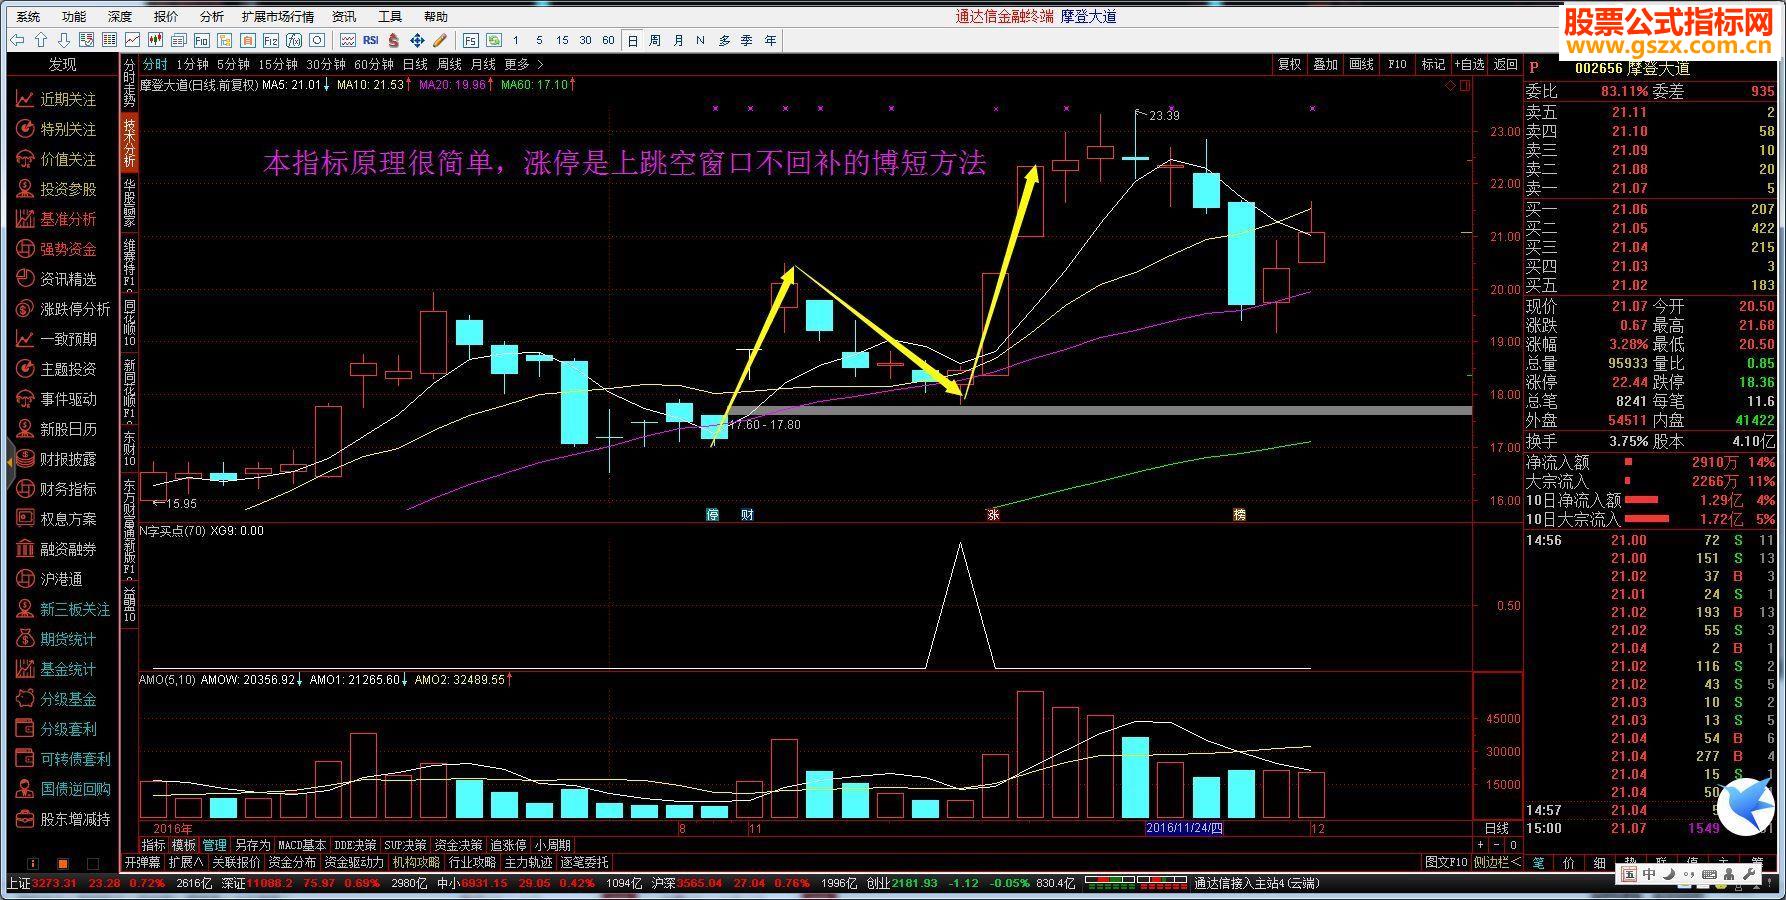This screenshot has width=1786, height=900.
Task: Switch chart to 15分钟 period
Action: tap(278, 64)
